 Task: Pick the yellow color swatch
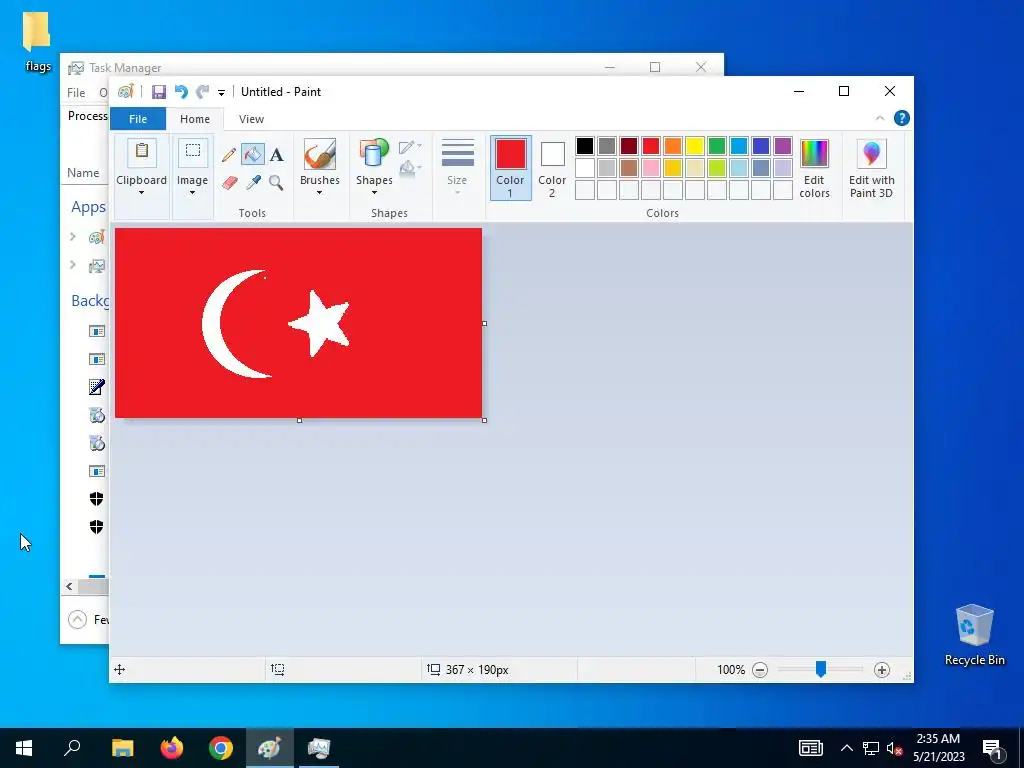pos(695,146)
